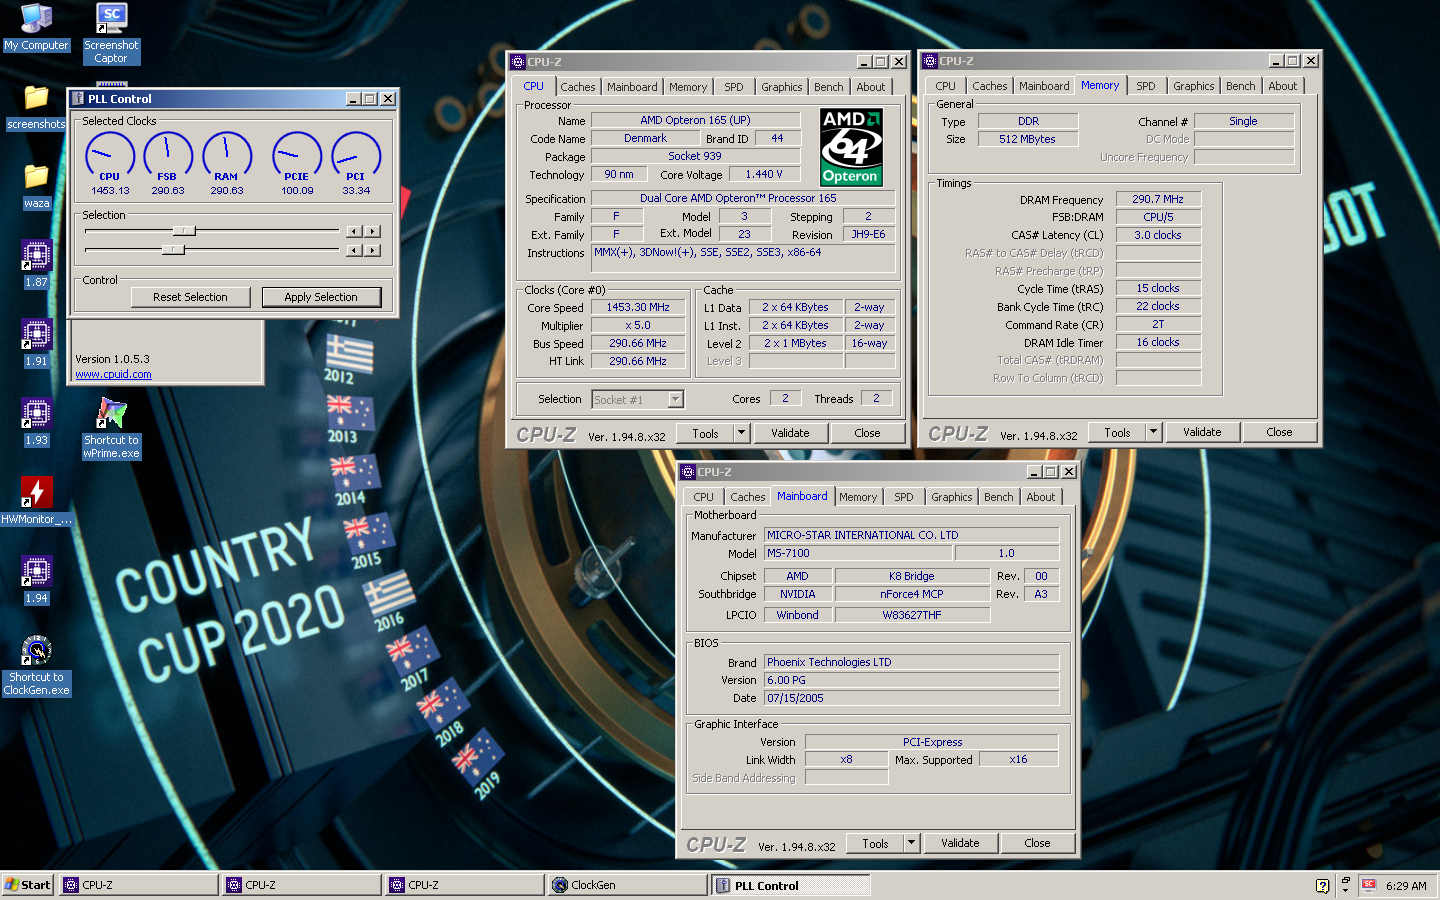Viewport: 1440px width, 900px height.
Task: Click the first CPU-Z taskbar button
Action: point(138,885)
